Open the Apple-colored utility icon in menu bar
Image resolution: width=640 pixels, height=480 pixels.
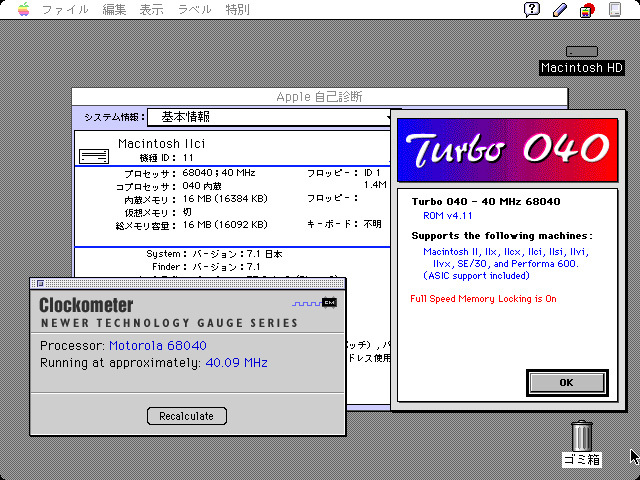click(587, 10)
